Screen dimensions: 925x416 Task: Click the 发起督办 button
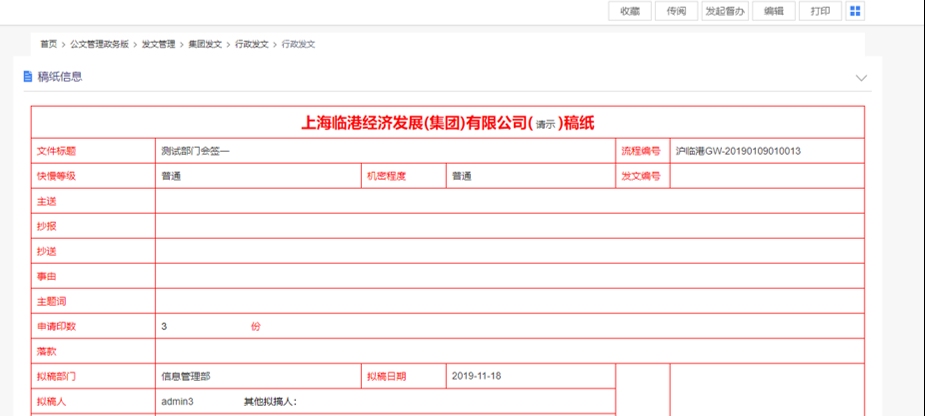click(x=725, y=11)
